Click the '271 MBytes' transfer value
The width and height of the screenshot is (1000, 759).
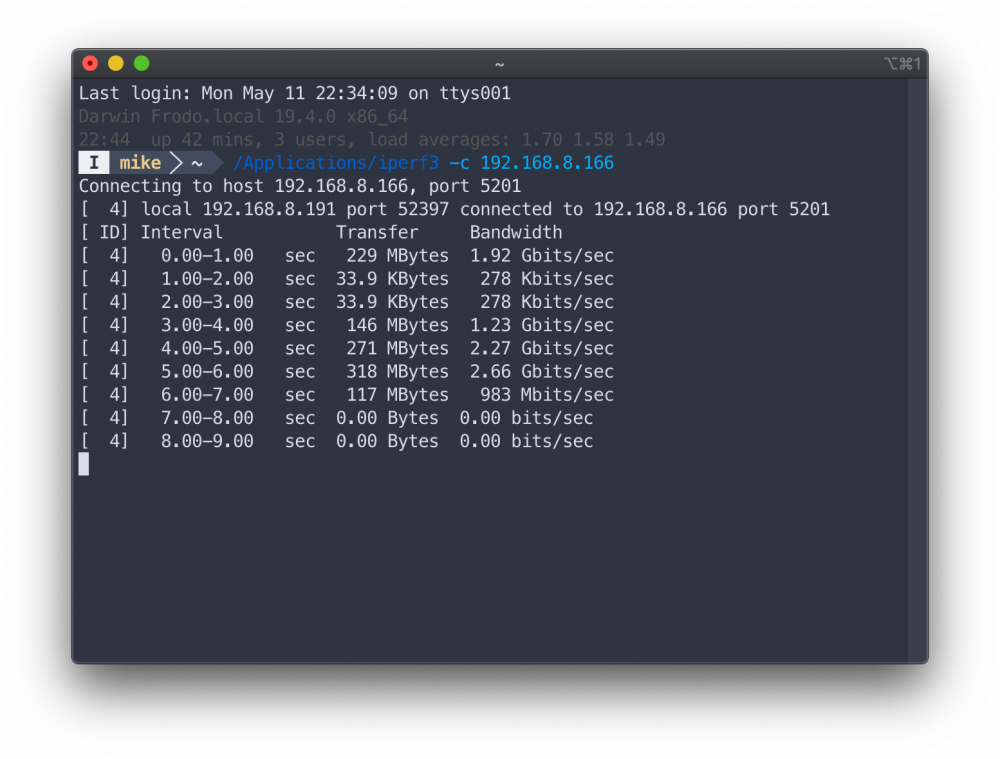point(397,348)
